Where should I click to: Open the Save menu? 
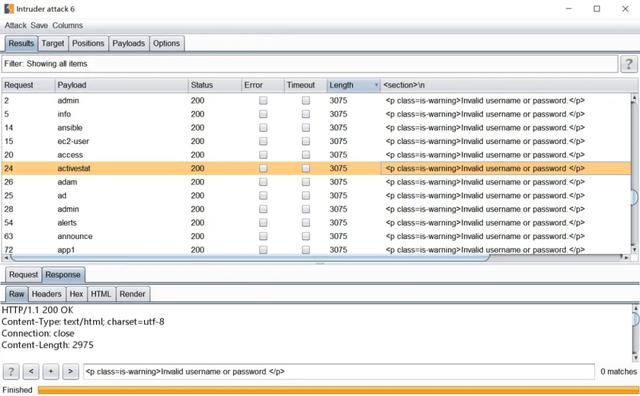point(39,25)
